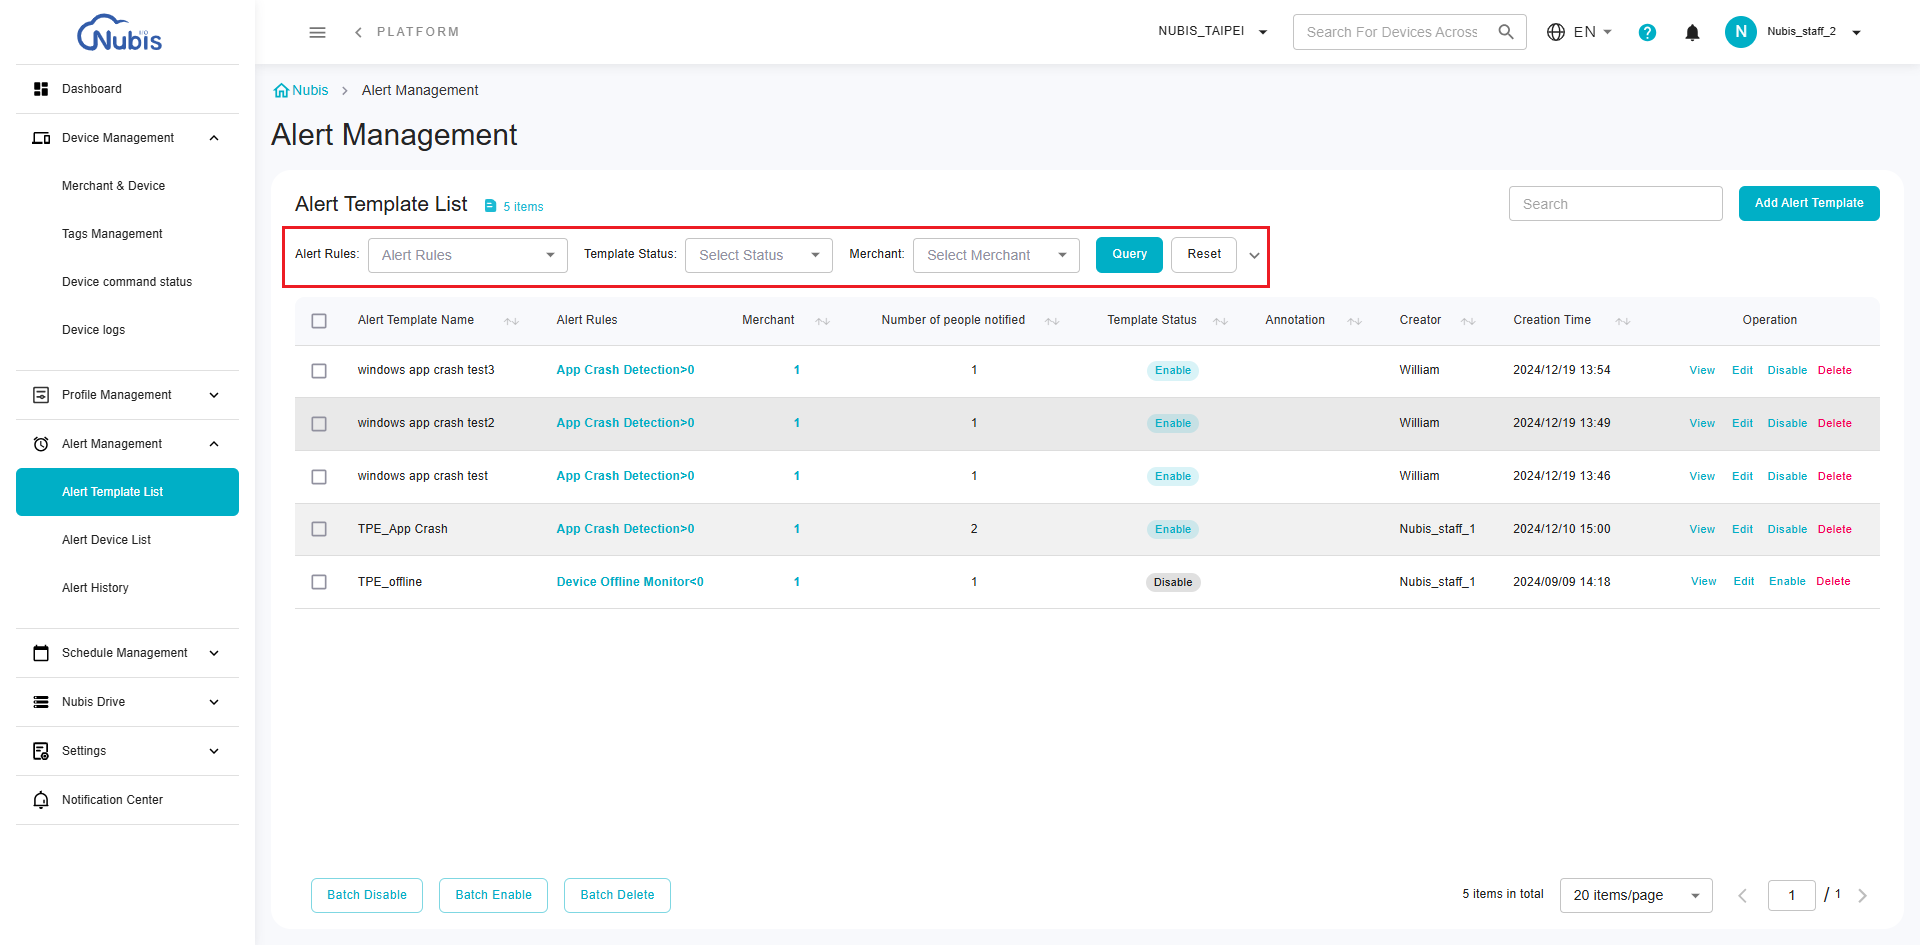1920x945 pixels.
Task: Open notifications bell icon
Action: coord(1692,32)
